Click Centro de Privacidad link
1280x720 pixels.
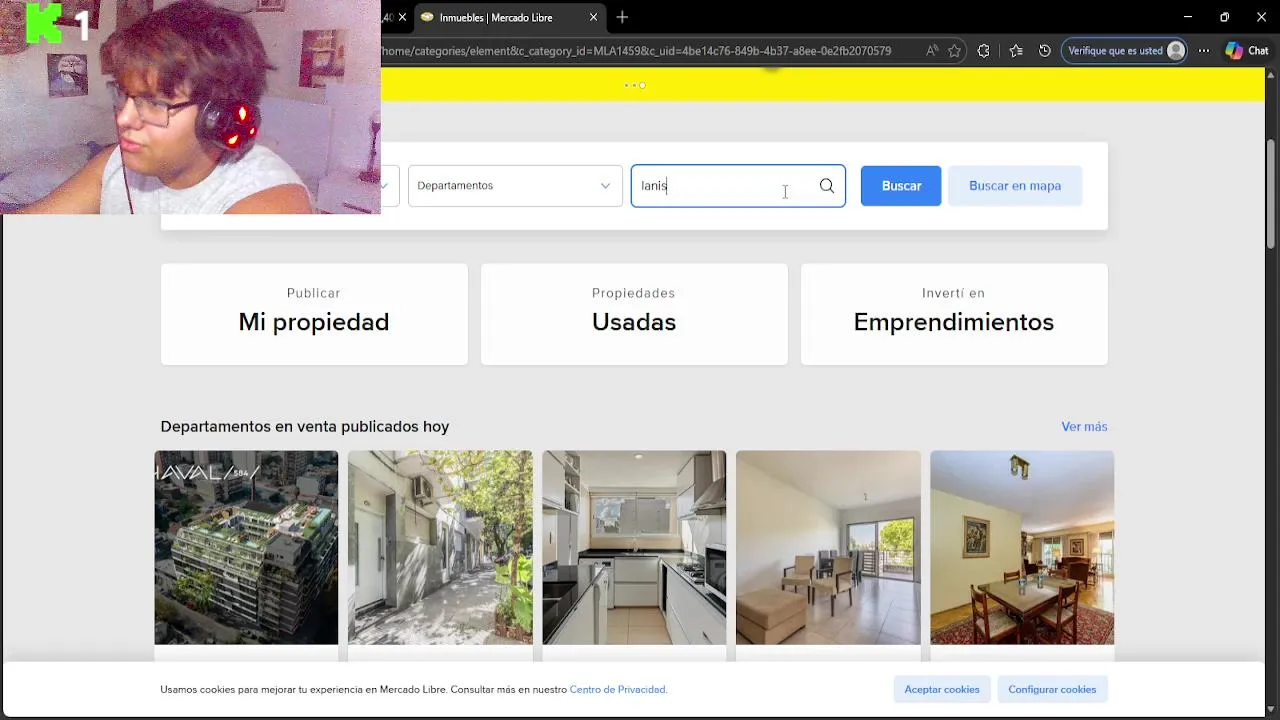(x=618, y=690)
